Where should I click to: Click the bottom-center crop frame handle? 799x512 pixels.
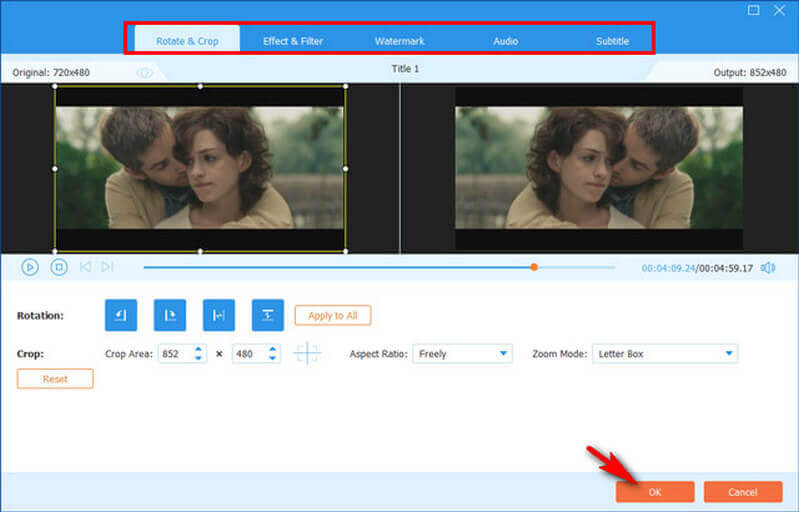[x=200, y=251]
